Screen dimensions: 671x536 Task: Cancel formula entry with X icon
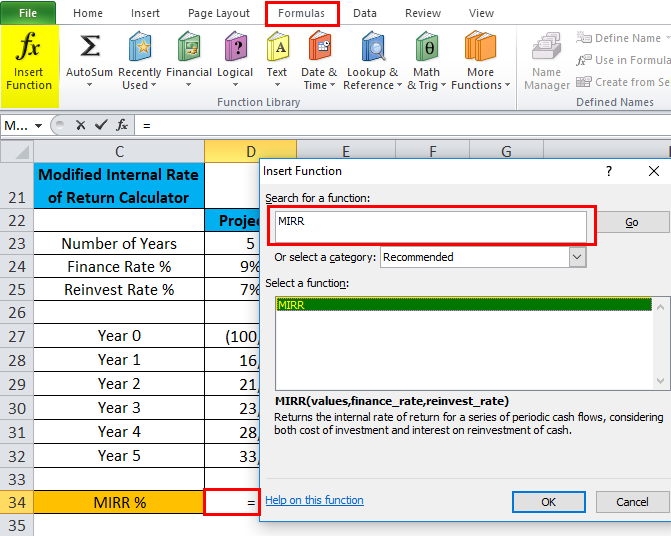click(80, 125)
